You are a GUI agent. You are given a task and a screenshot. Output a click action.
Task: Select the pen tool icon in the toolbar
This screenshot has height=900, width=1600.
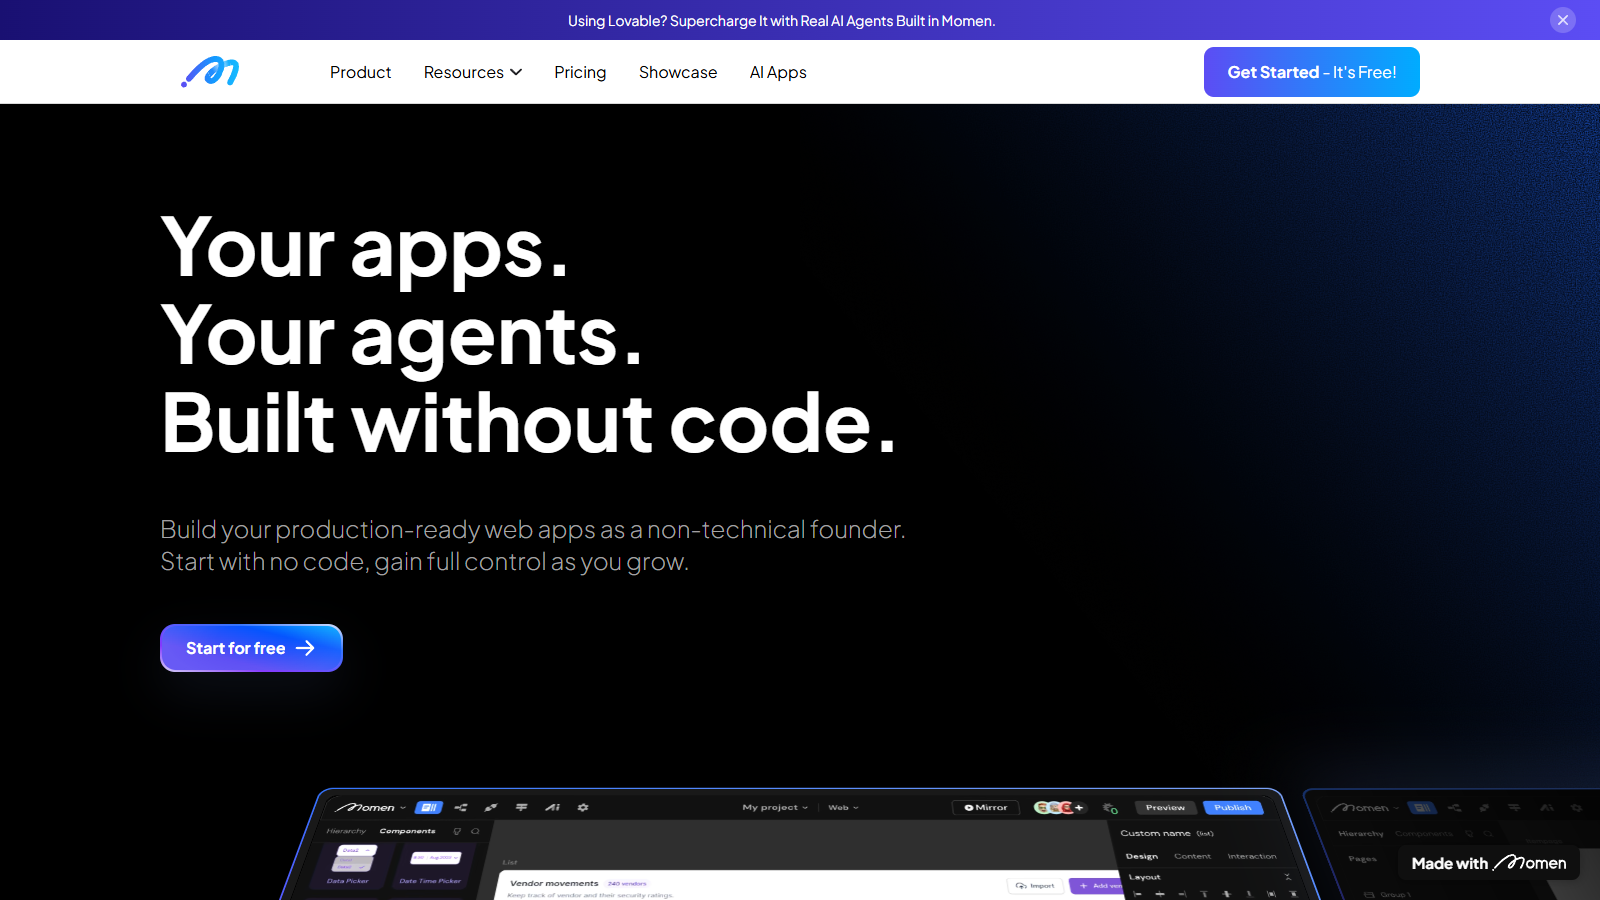click(x=491, y=807)
